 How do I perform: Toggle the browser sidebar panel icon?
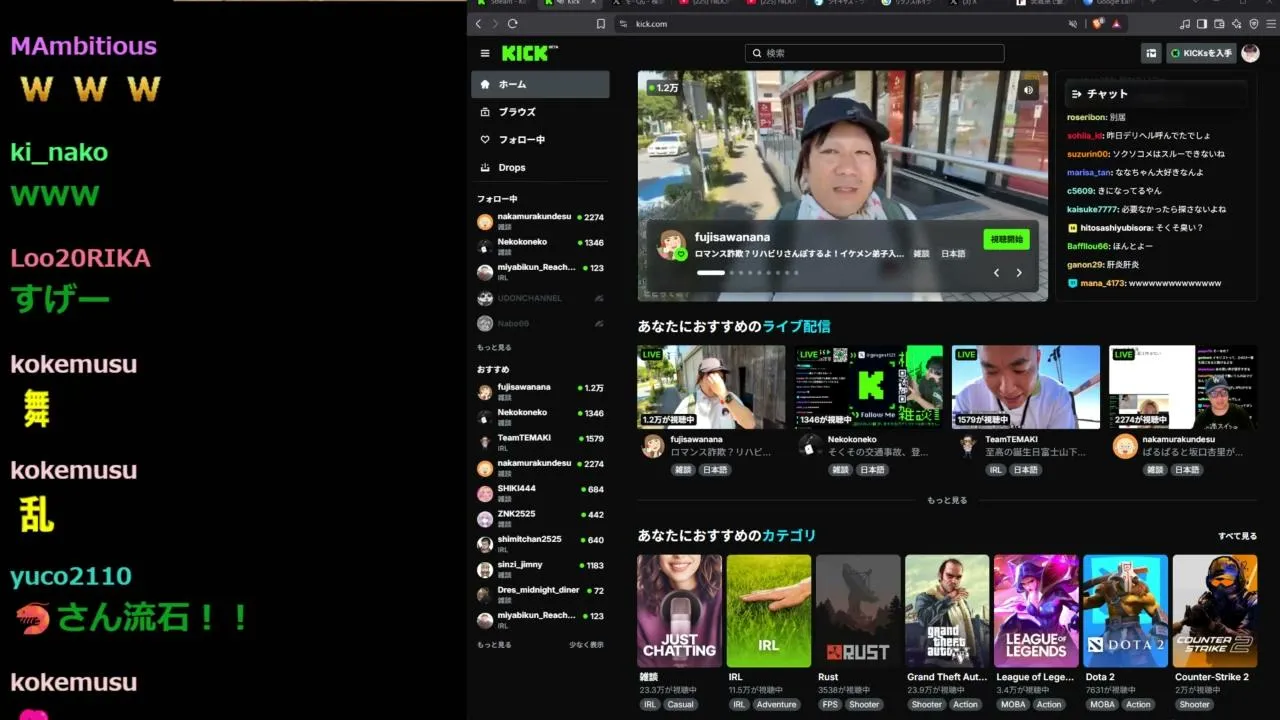point(1202,24)
